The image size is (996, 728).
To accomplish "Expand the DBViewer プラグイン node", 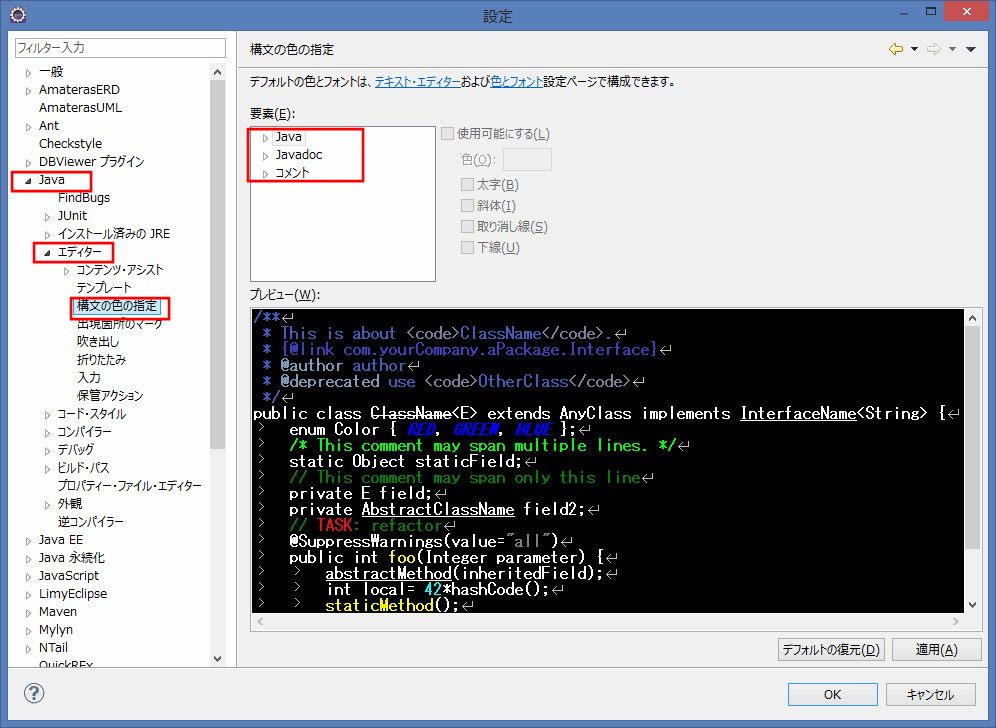I will tap(28, 163).
